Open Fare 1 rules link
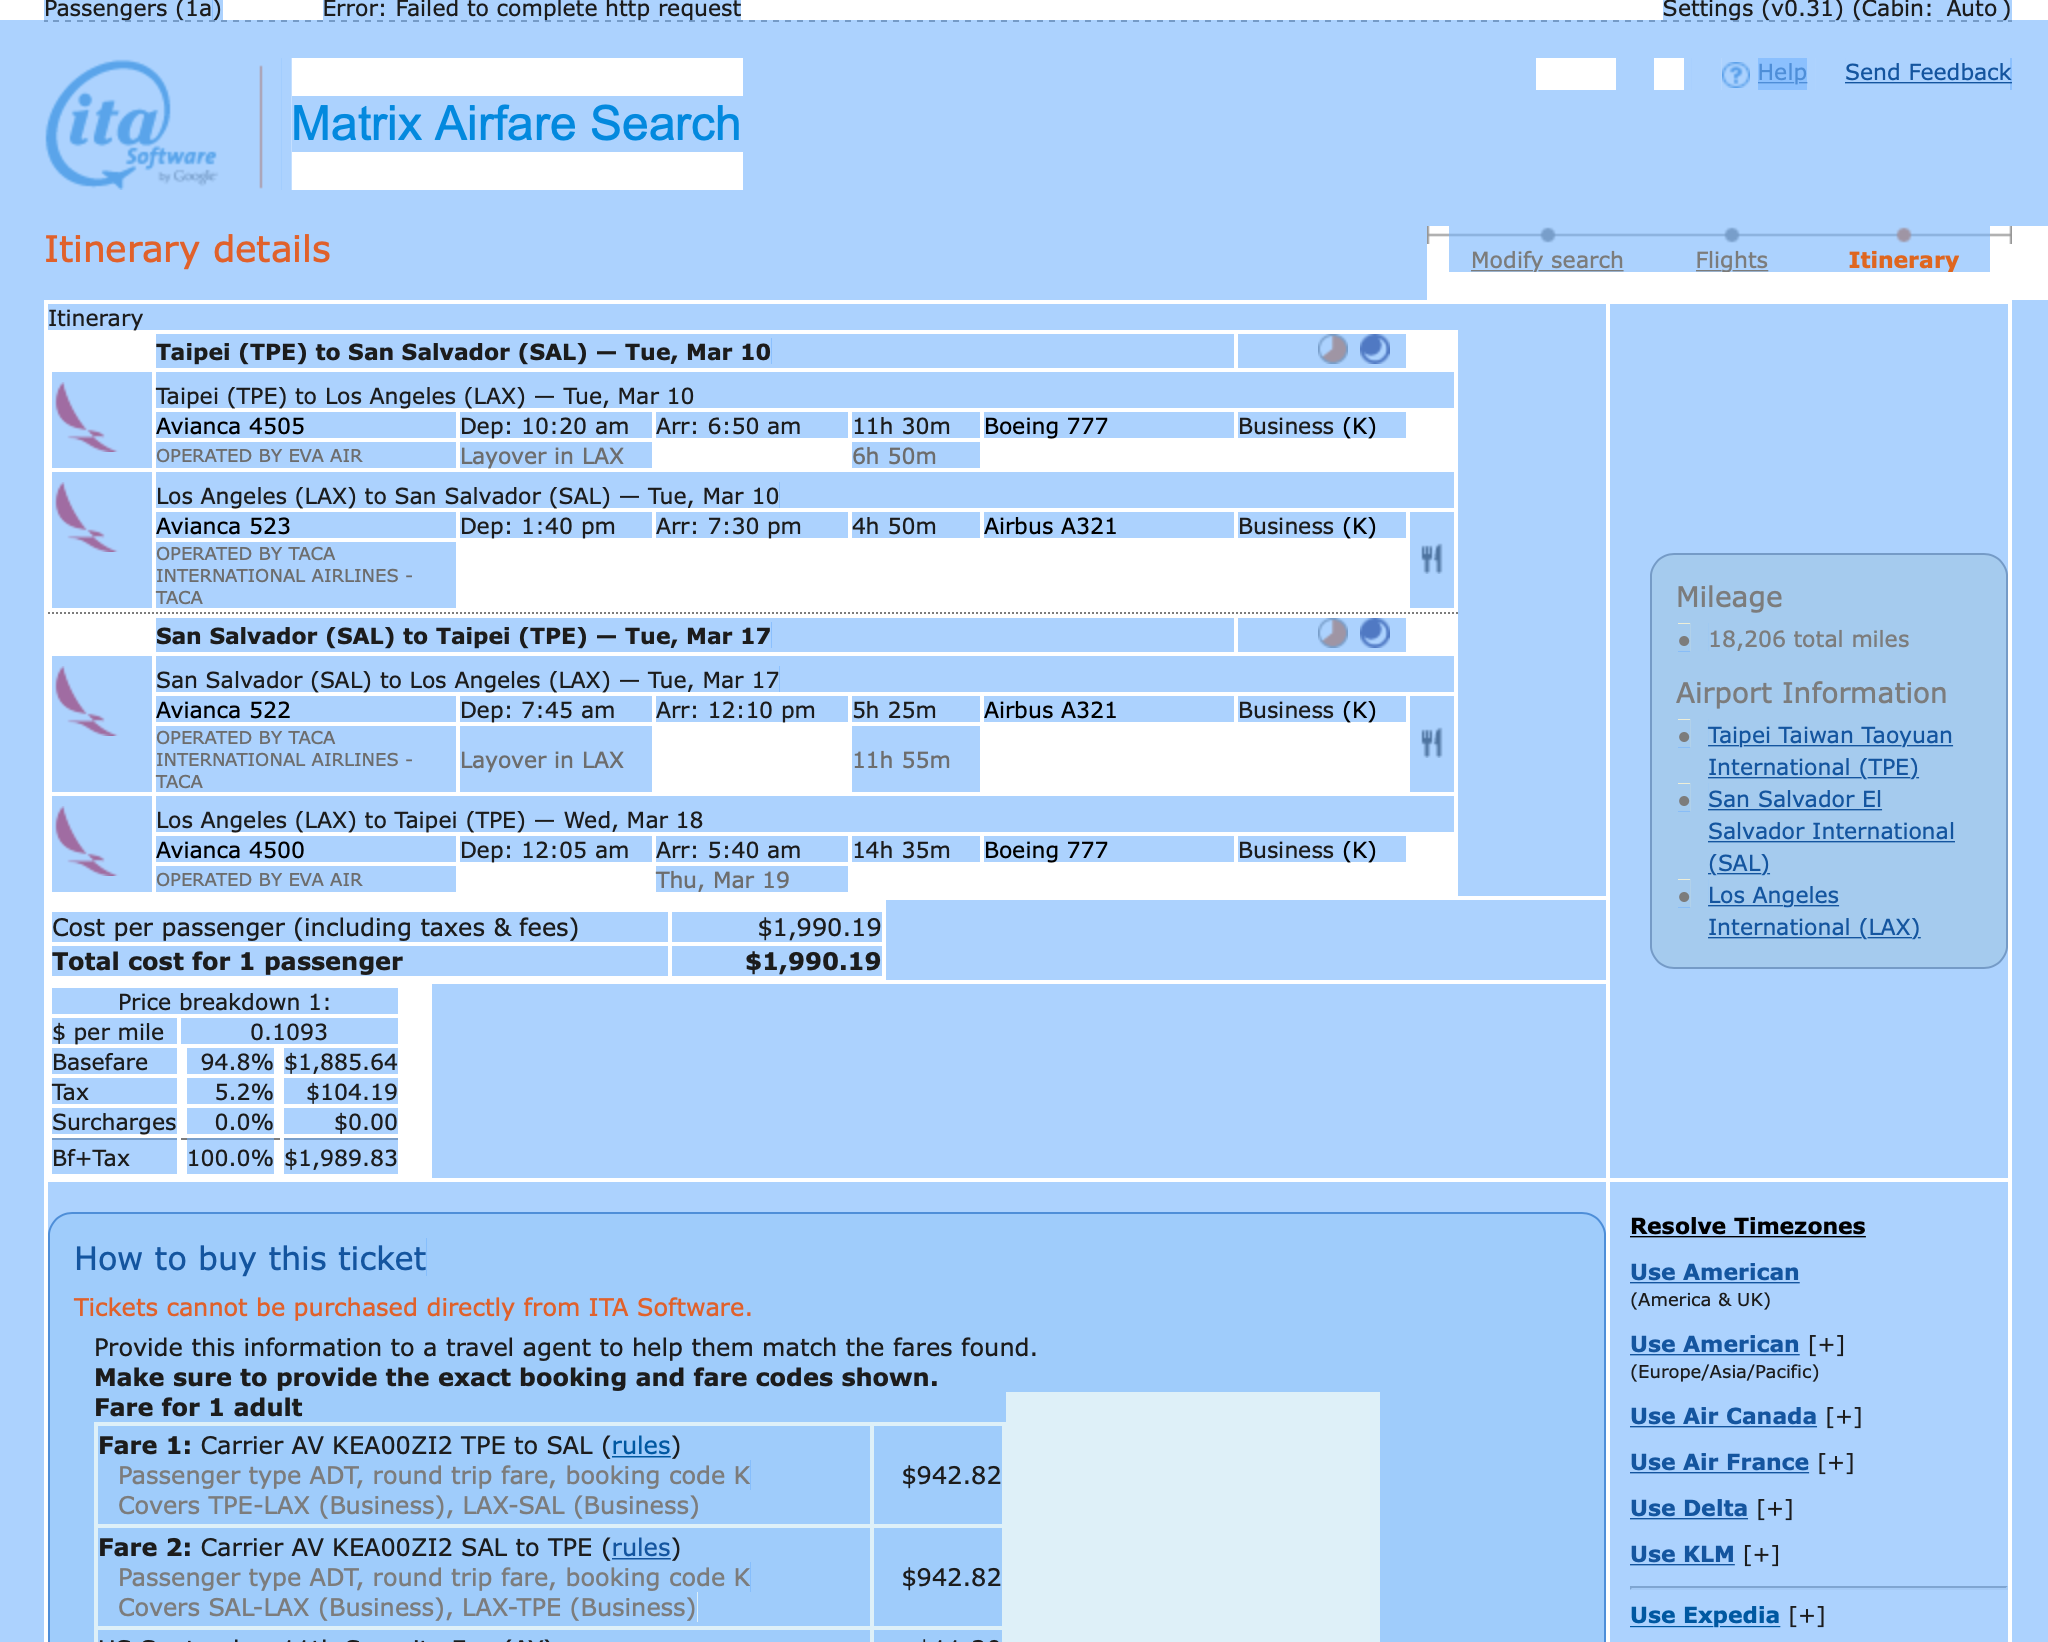The height and width of the screenshot is (1642, 2048). click(x=640, y=1445)
